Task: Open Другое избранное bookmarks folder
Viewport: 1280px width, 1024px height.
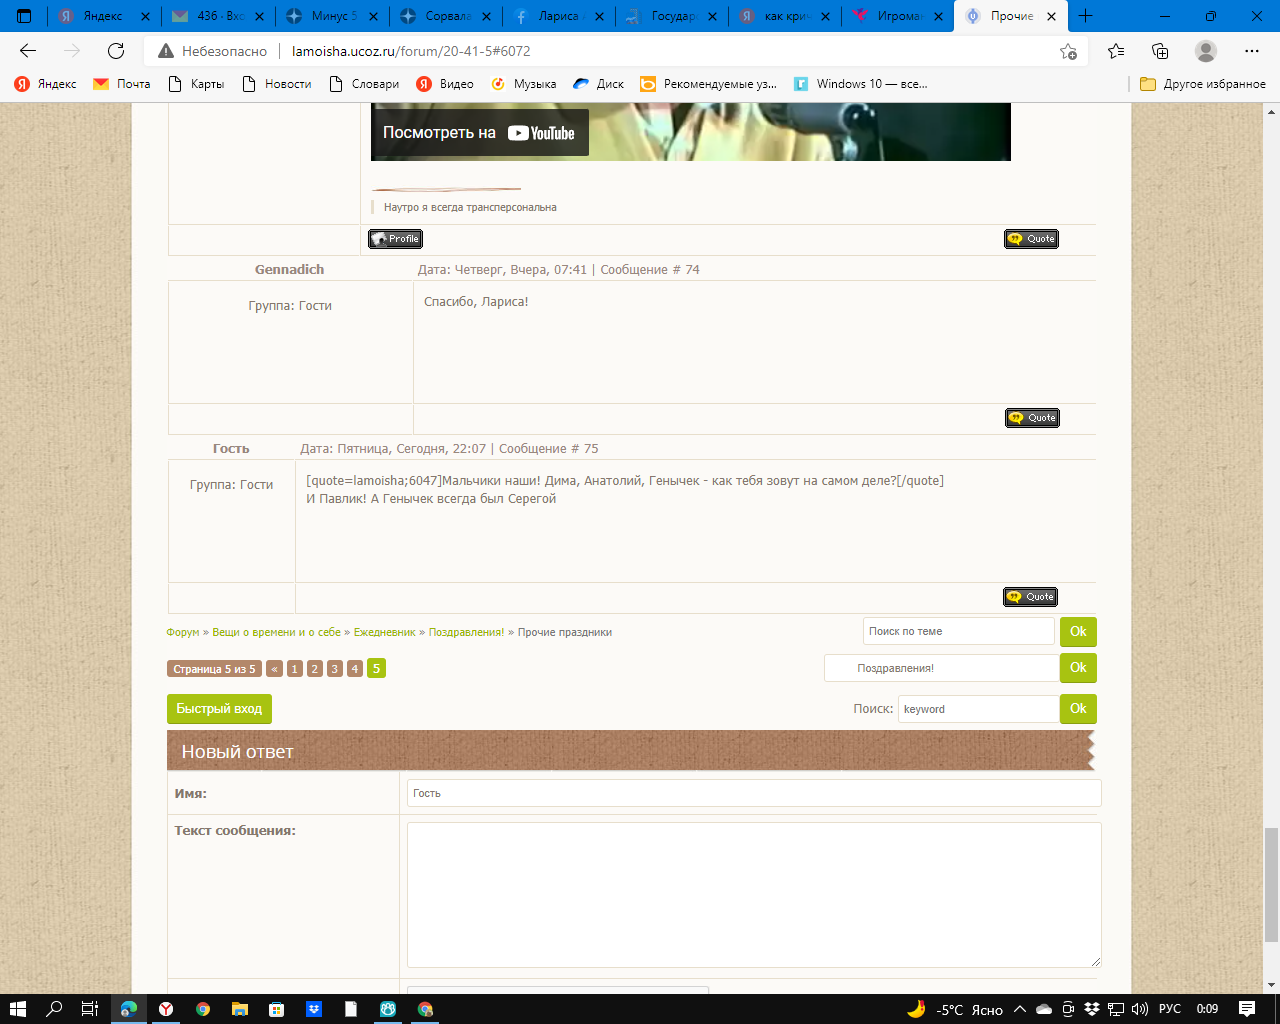Action: (x=1203, y=84)
